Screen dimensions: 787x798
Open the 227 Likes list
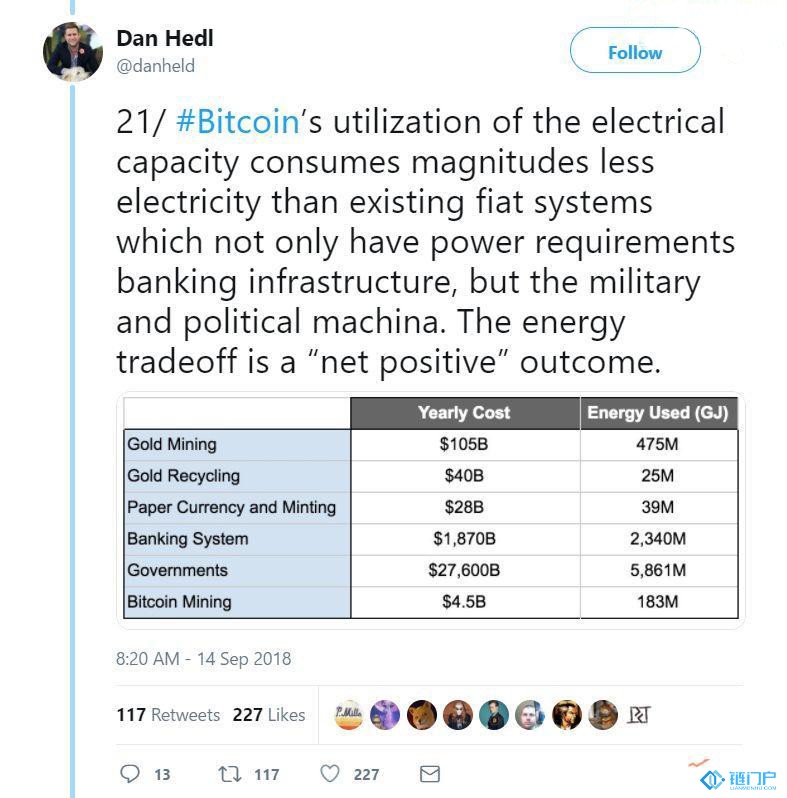[269, 715]
